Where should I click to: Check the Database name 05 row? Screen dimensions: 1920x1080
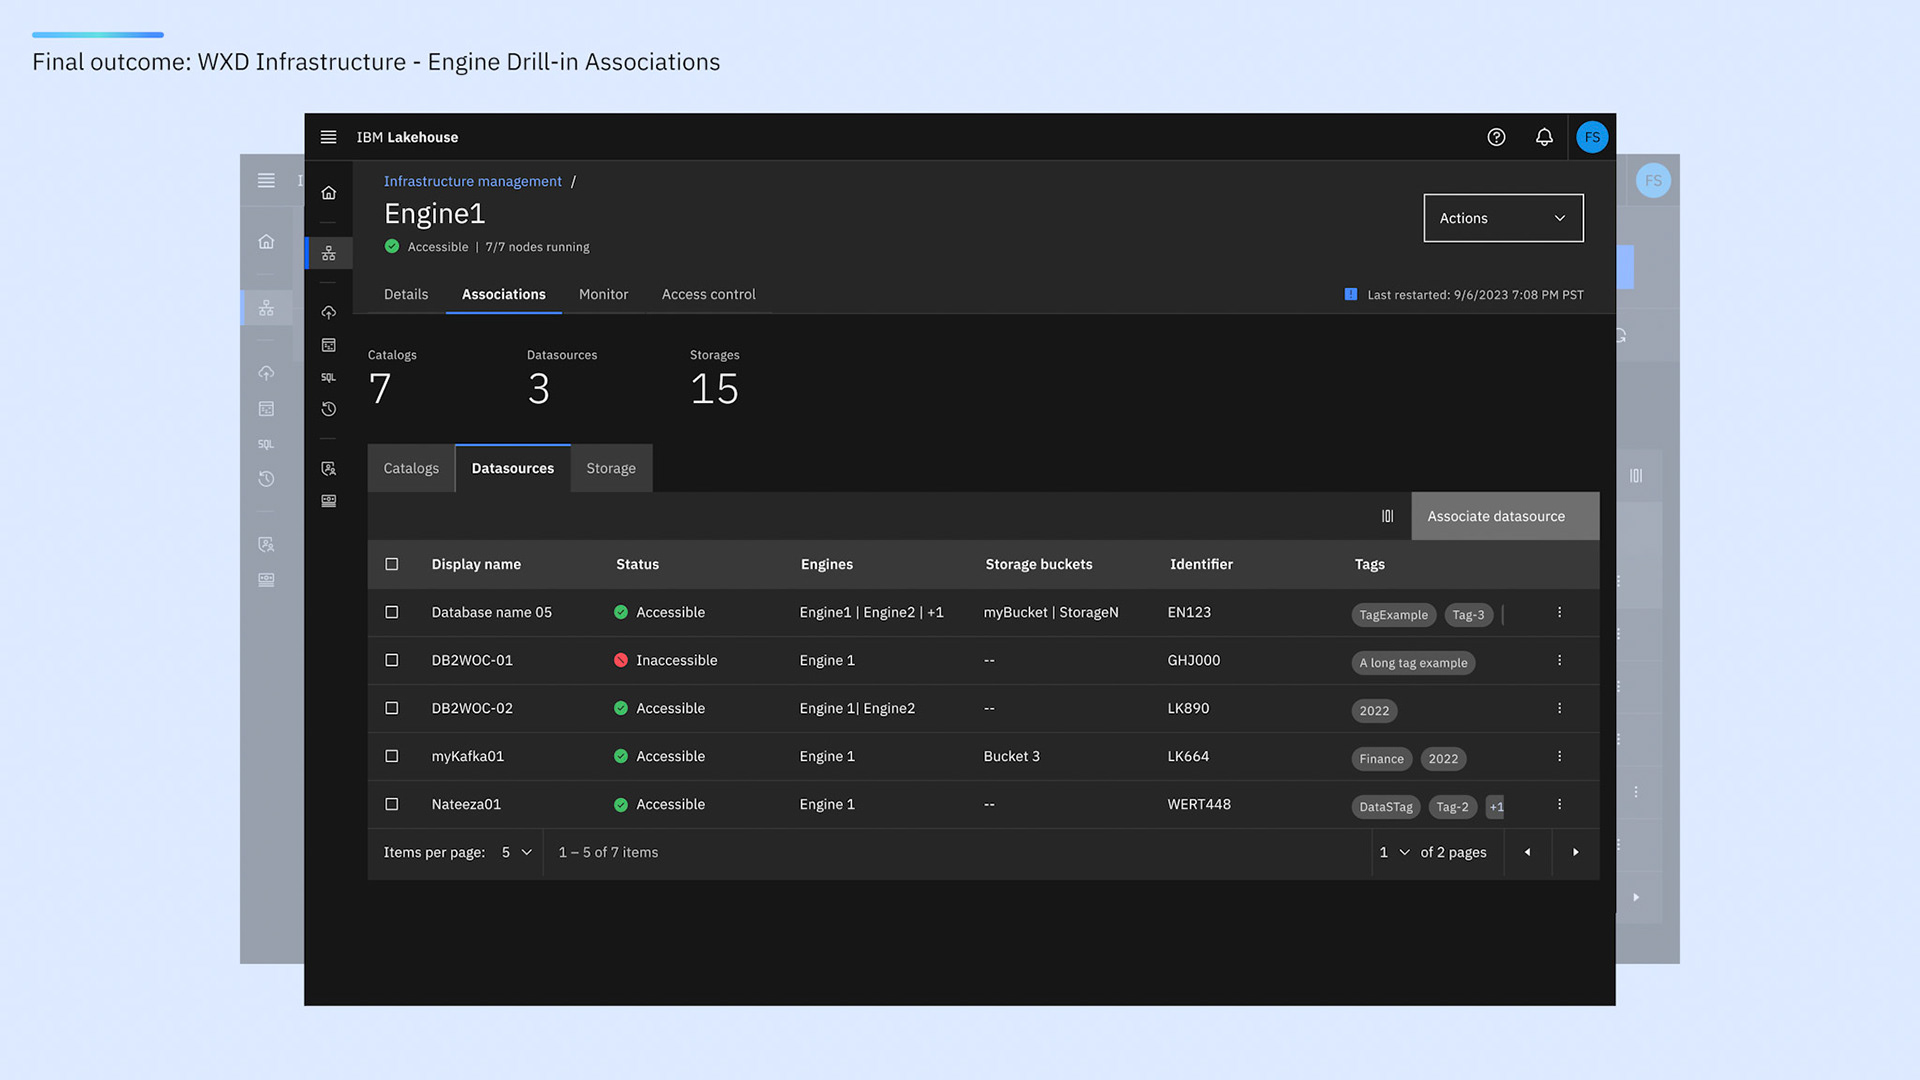(392, 612)
